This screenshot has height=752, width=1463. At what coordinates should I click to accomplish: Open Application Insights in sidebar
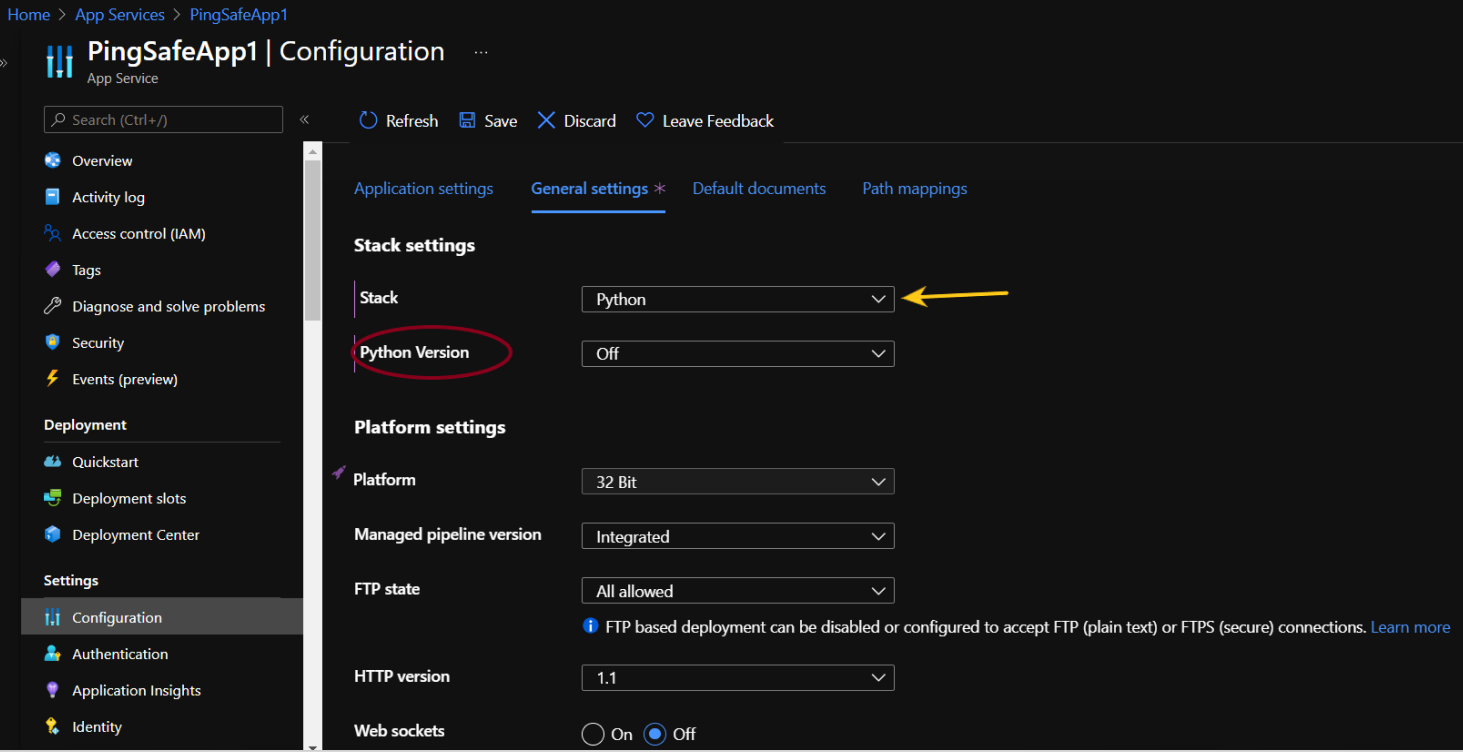point(136,691)
